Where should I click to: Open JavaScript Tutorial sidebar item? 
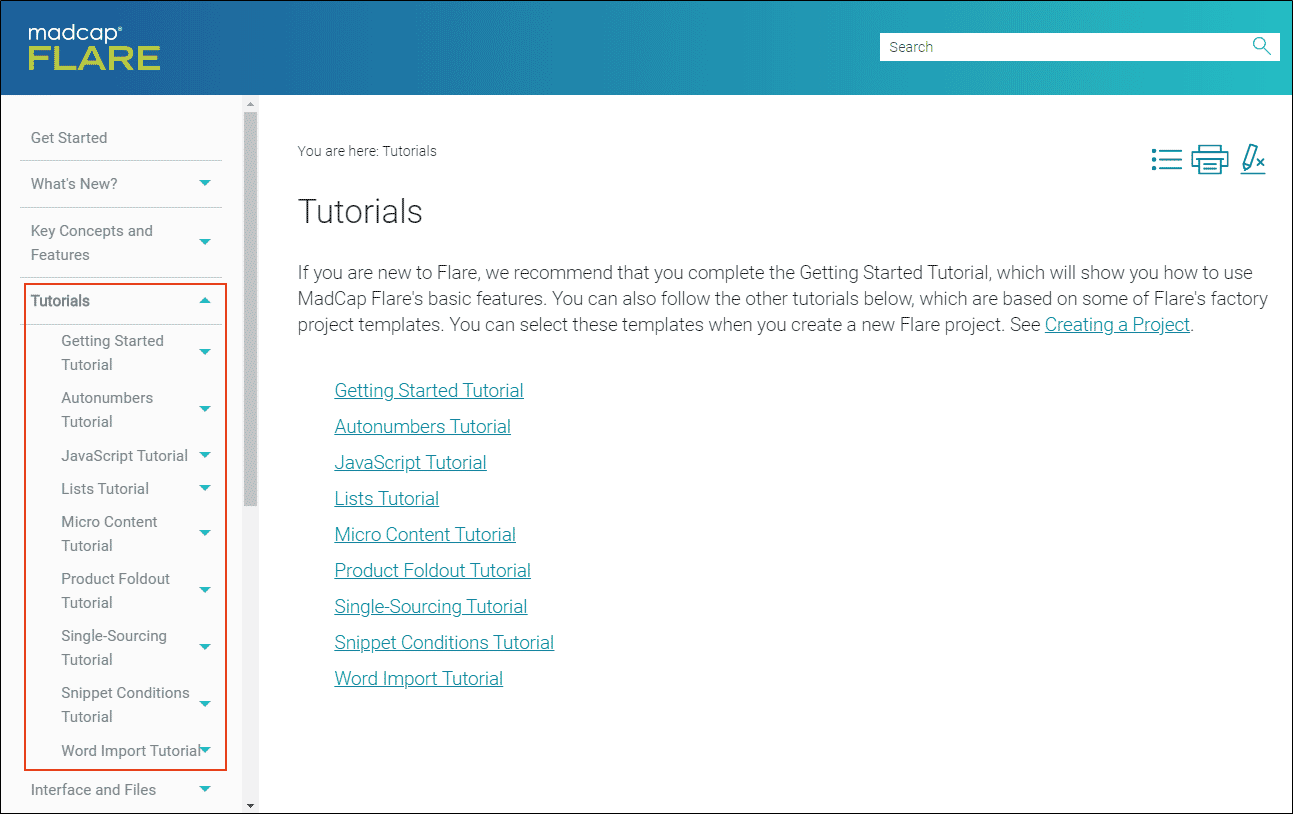click(124, 456)
